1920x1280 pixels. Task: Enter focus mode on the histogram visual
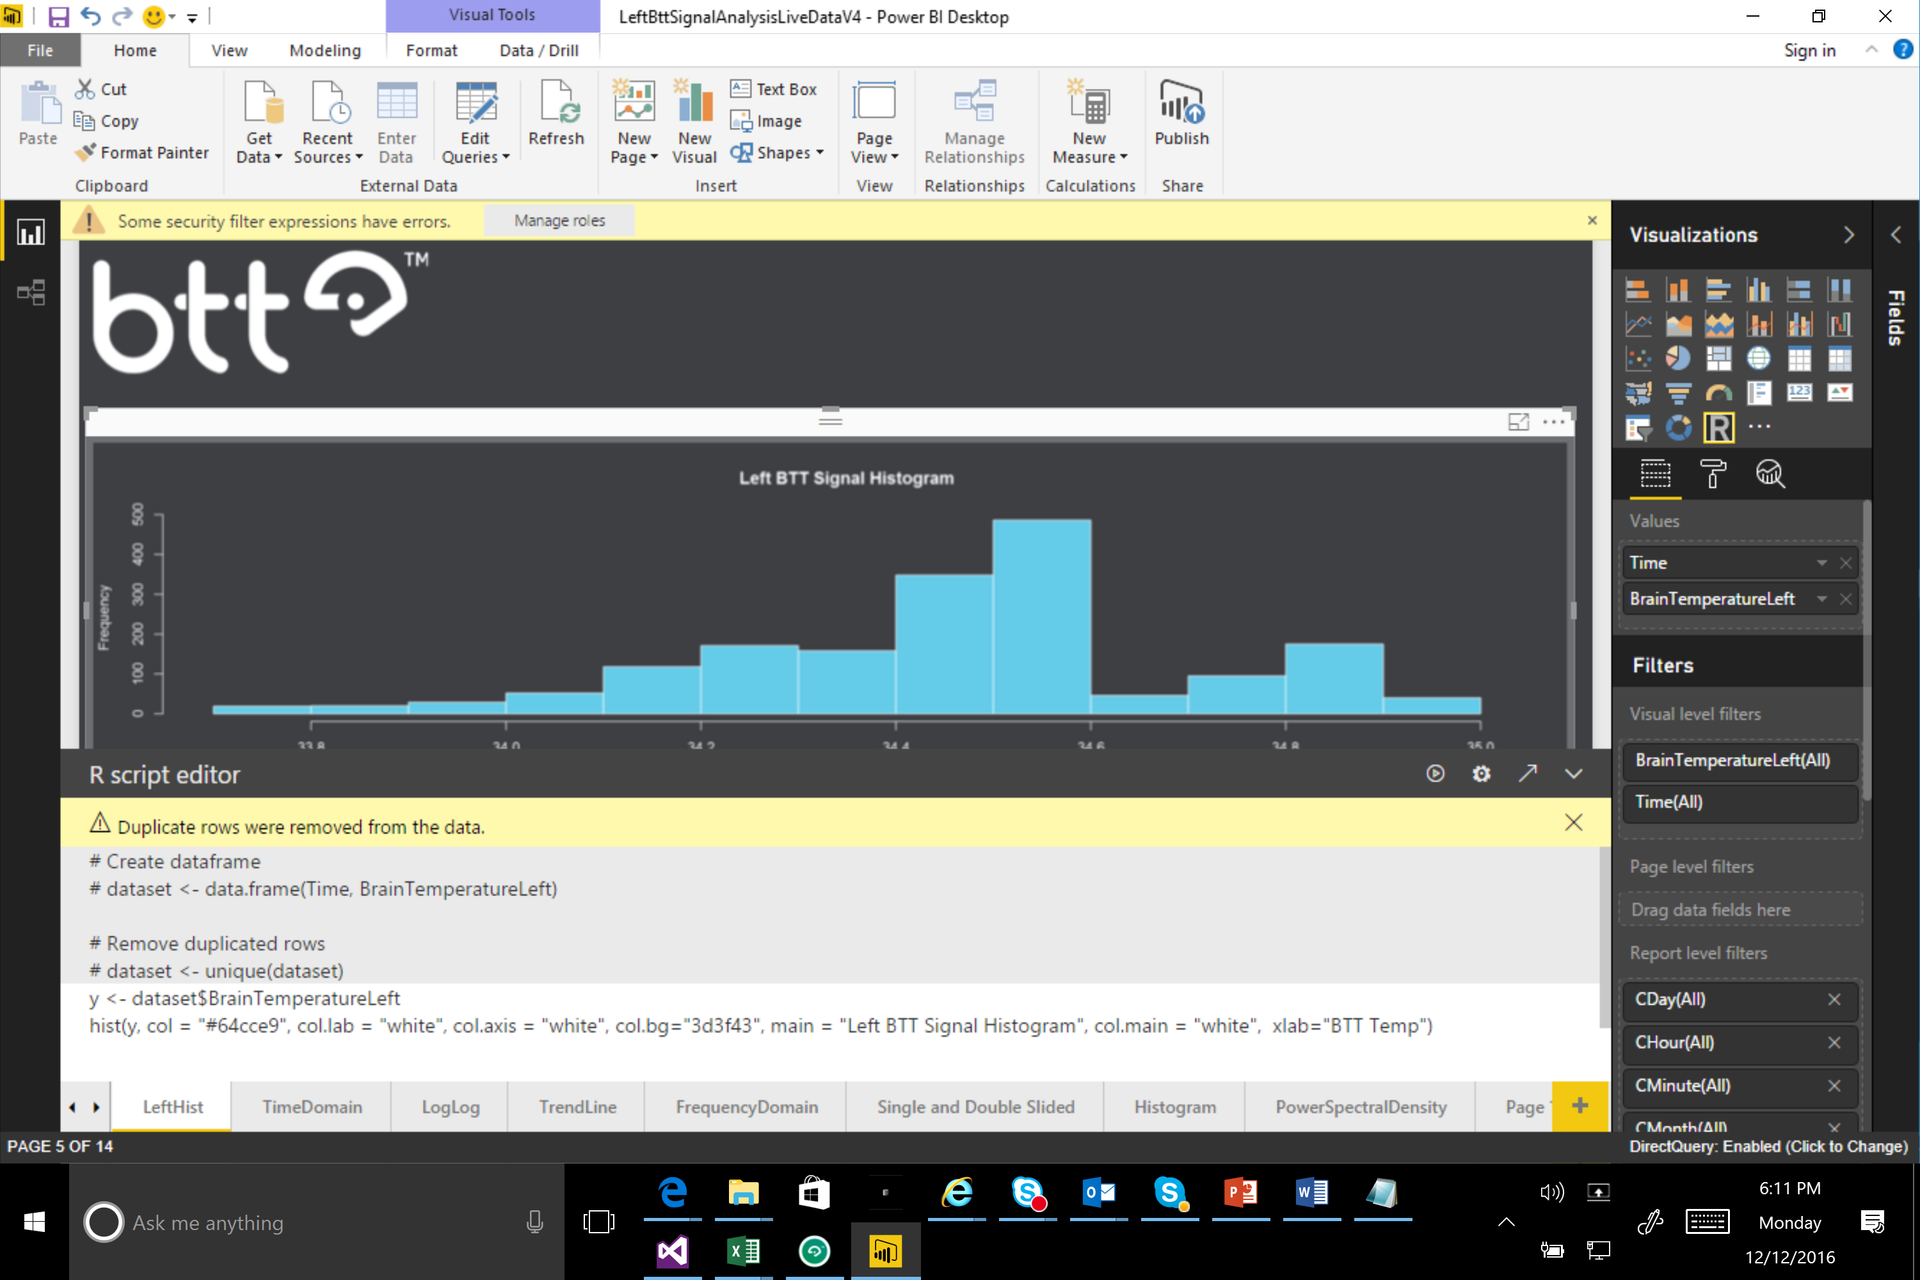tap(1519, 421)
